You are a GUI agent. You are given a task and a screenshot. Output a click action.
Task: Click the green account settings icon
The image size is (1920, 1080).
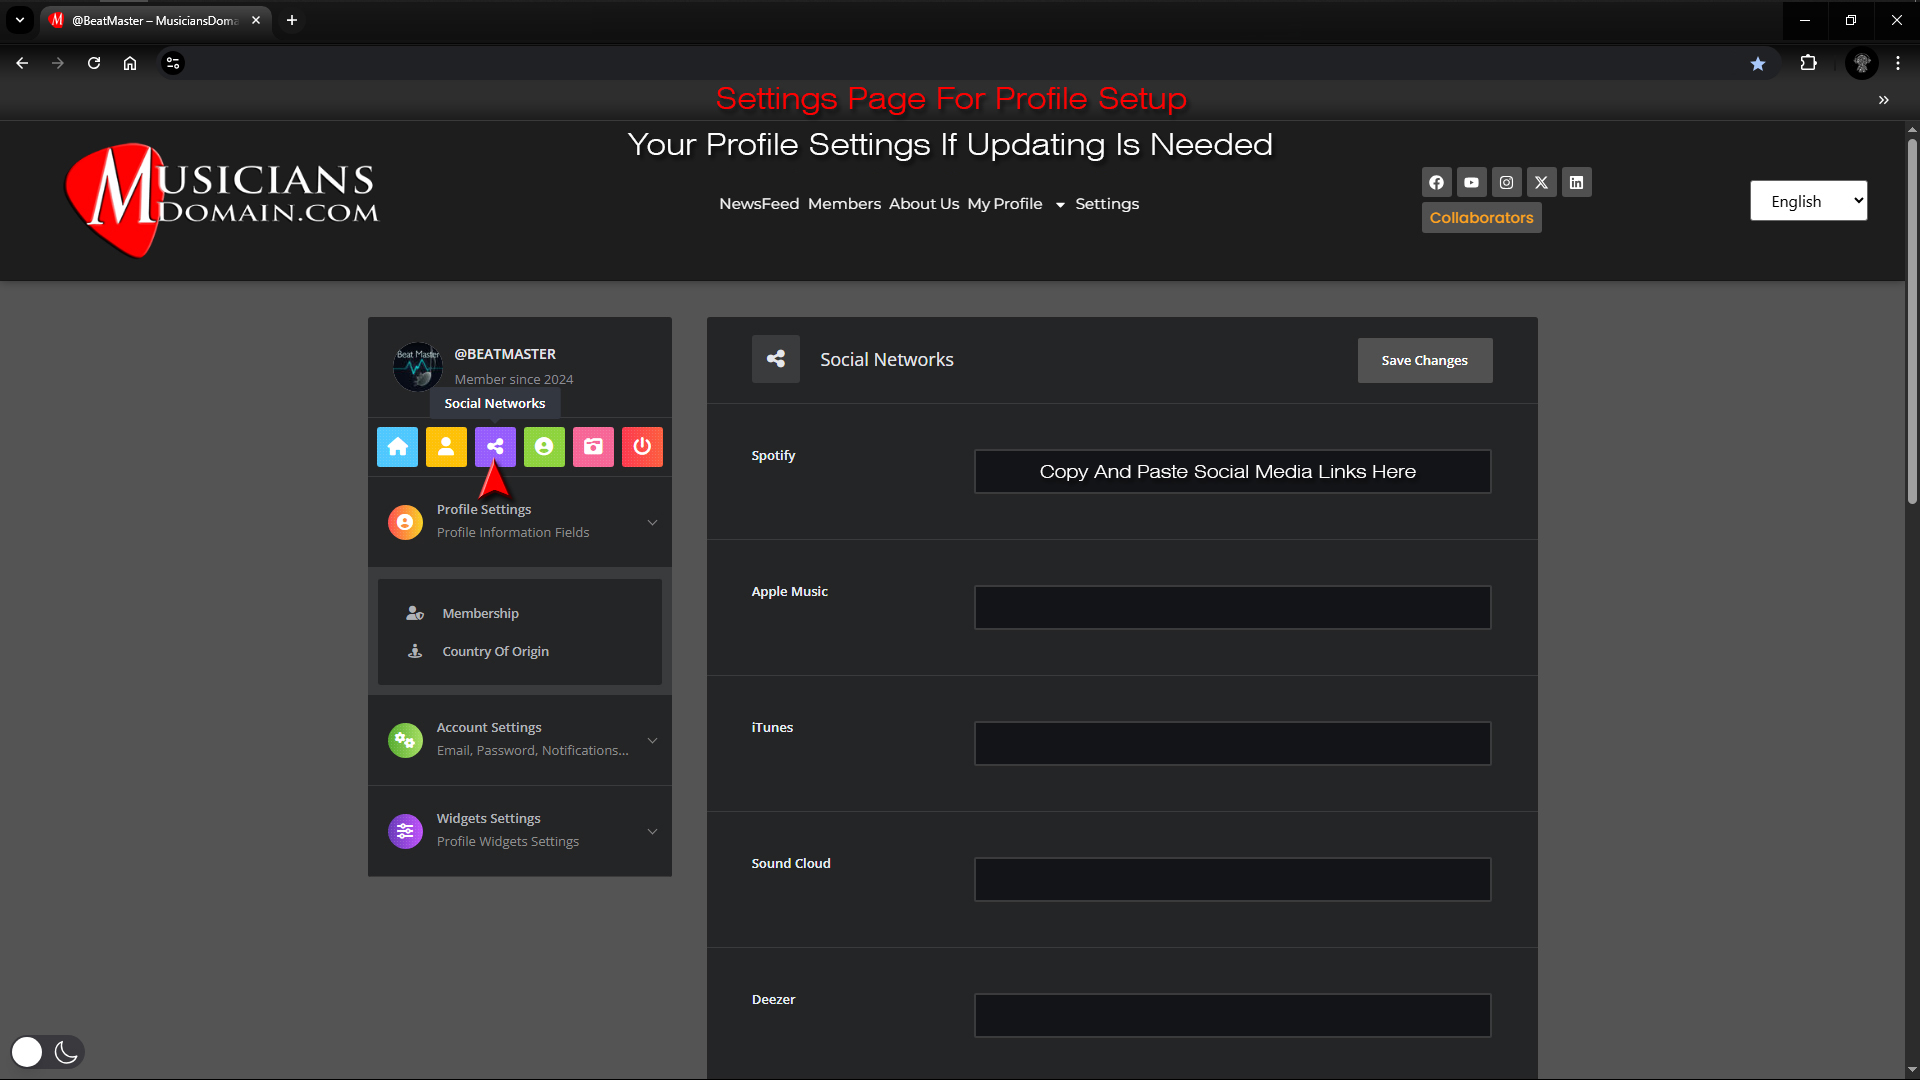544,447
